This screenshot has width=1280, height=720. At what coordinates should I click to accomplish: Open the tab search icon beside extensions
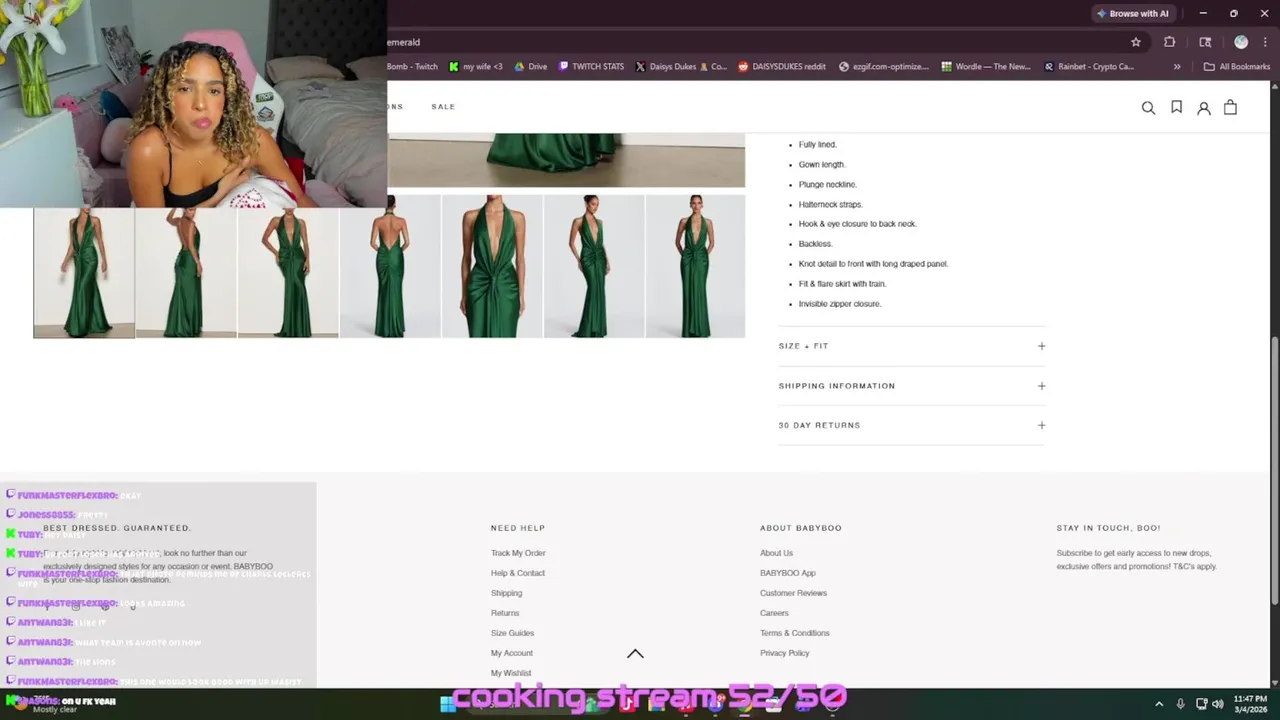1205,42
